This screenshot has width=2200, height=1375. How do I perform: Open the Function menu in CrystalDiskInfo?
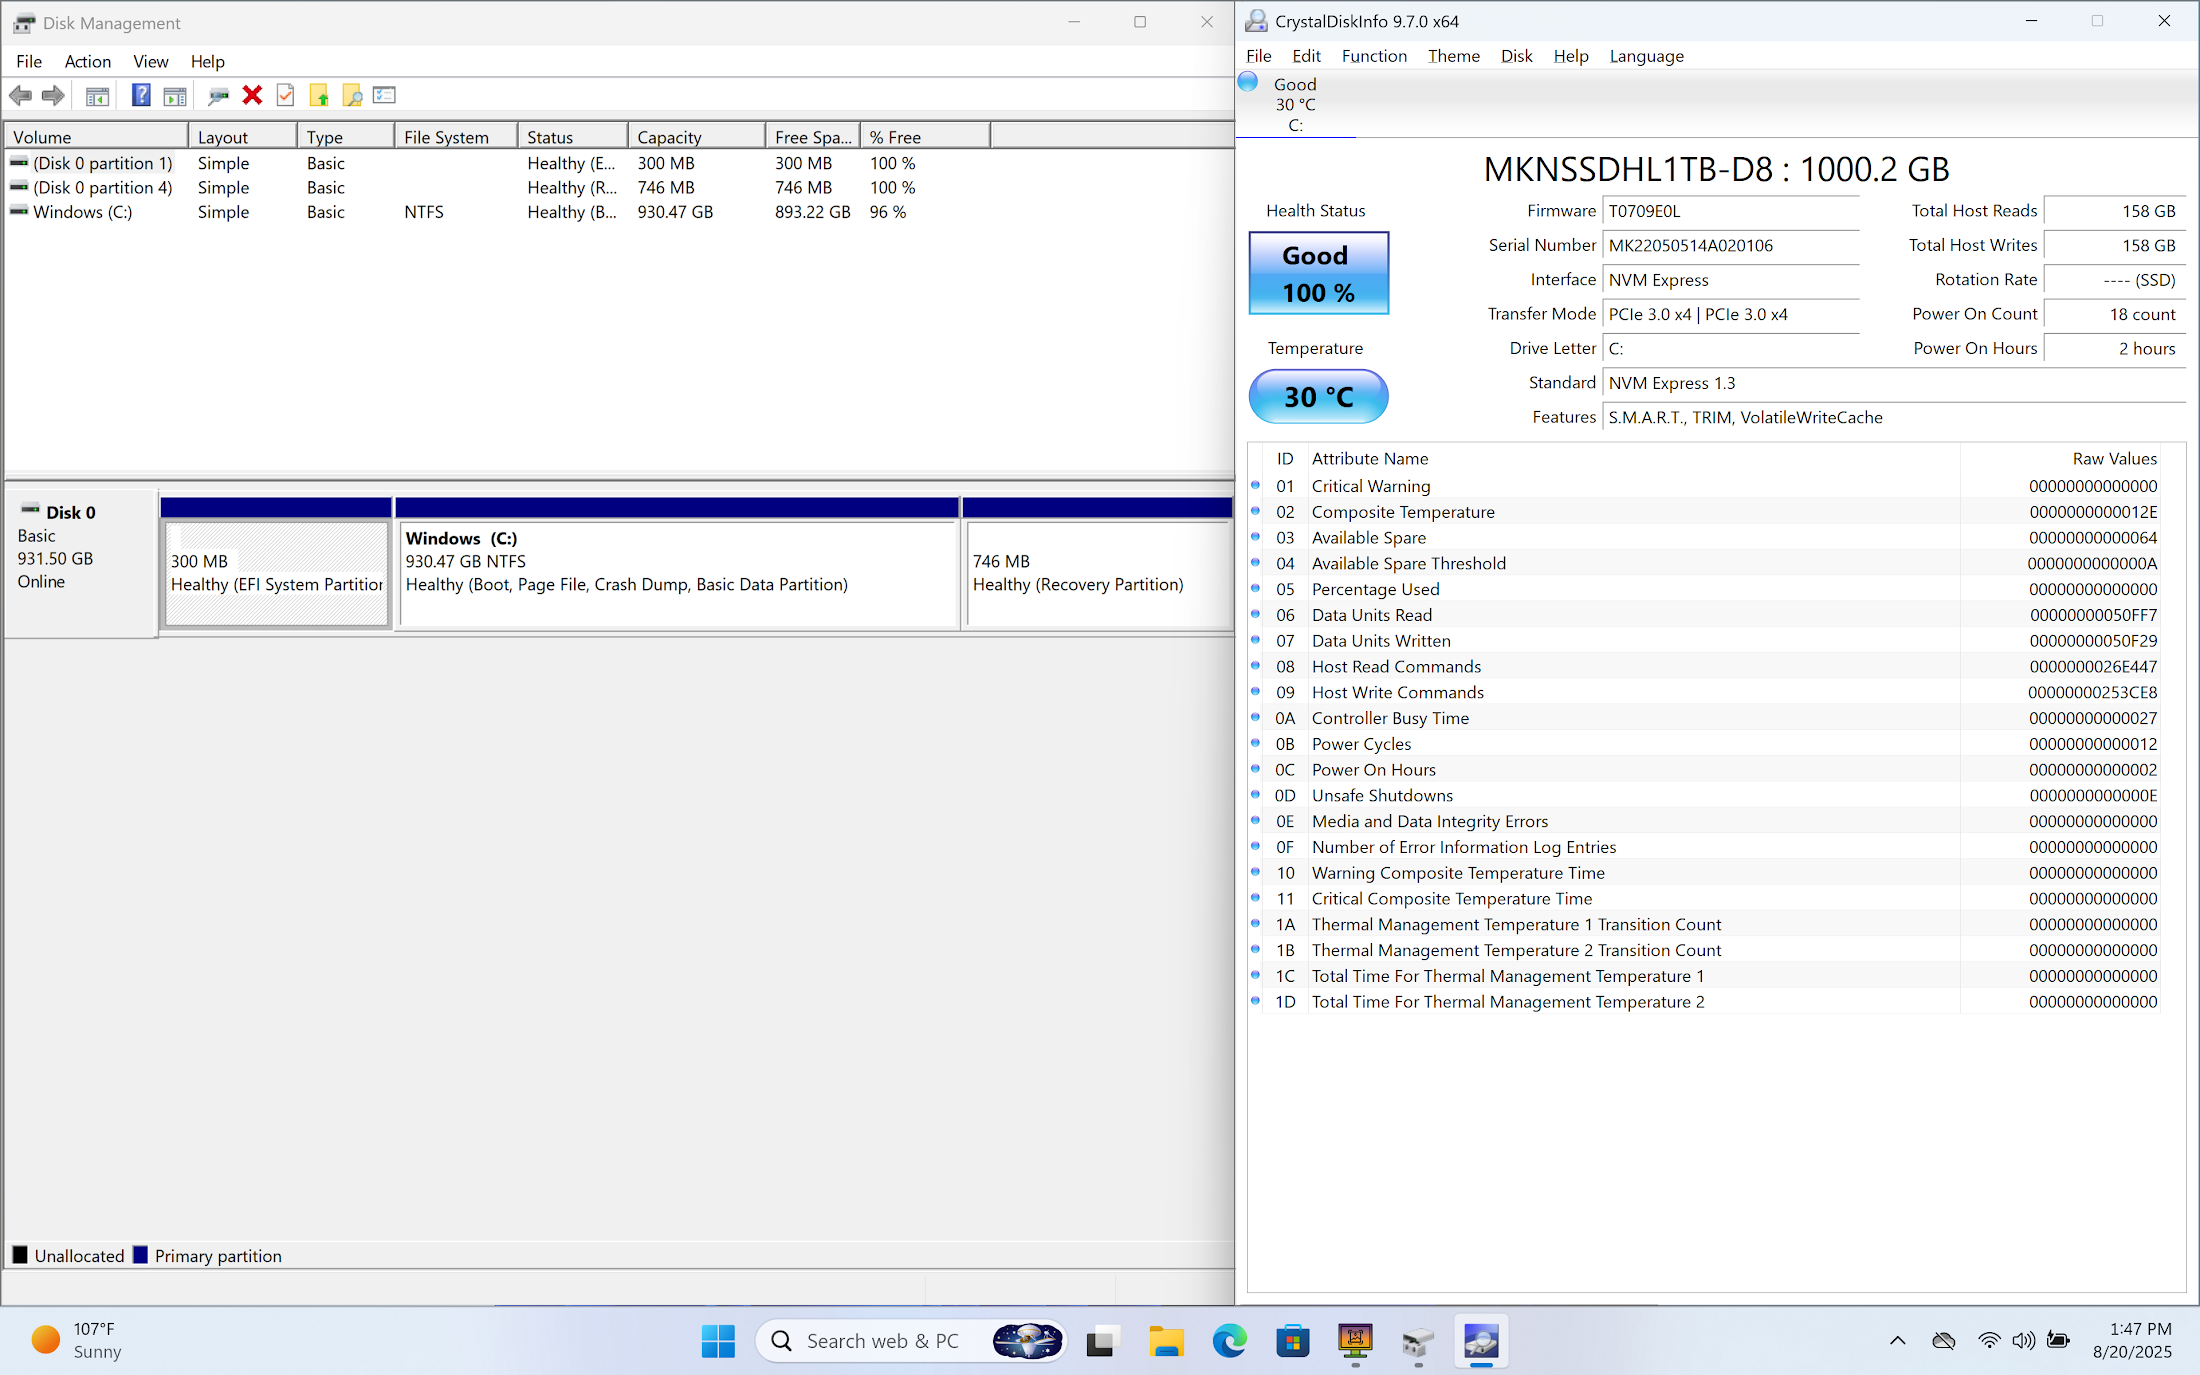click(x=1373, y=56)
